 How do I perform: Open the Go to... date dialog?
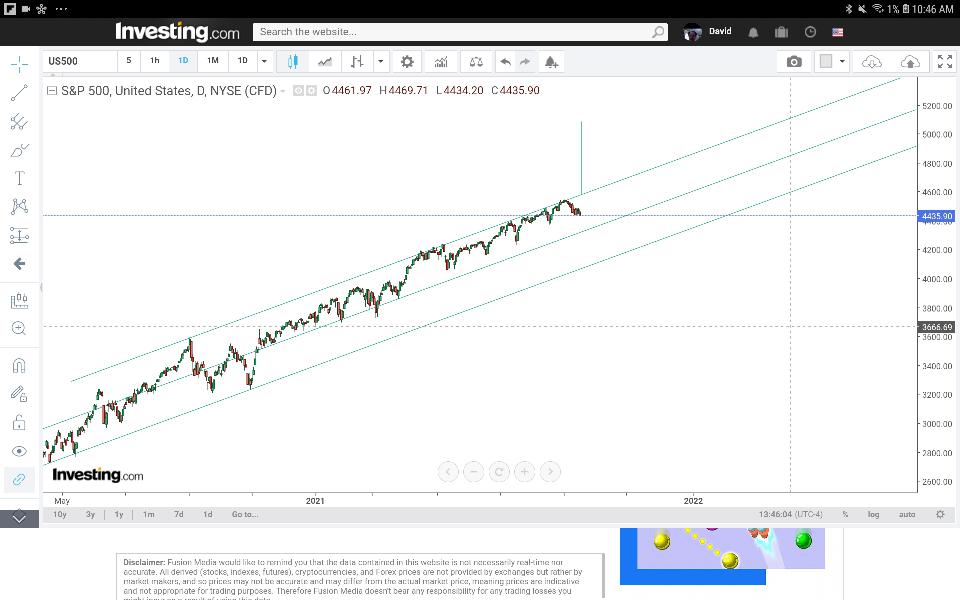pos(245,514)
